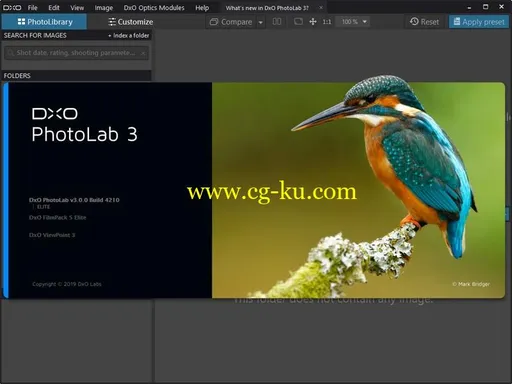The width and height of the screenshot is (512, 384).
Task: Click Index a folder link
Action: click(x=129, y=35)
